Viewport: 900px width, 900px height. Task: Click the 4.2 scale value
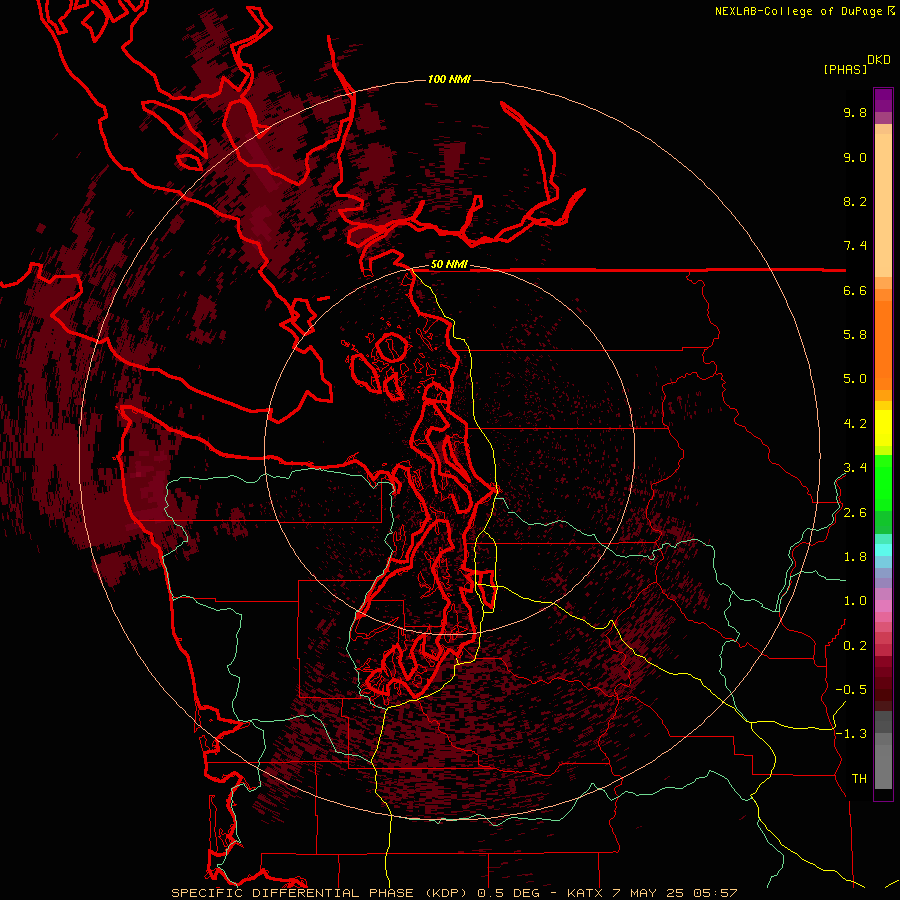[855, 424]
